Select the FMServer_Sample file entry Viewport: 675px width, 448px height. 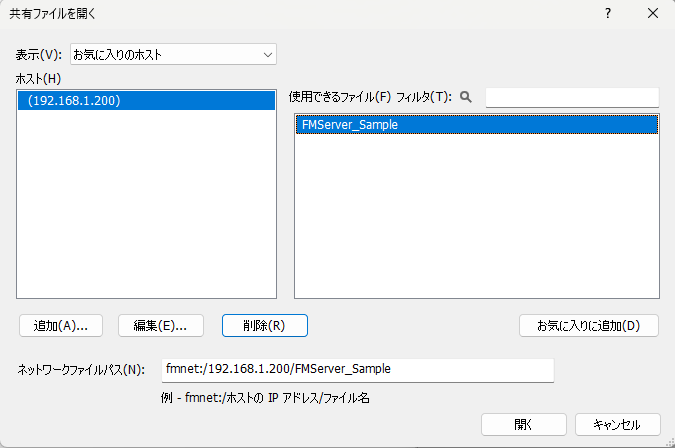[x=477, y=125]
